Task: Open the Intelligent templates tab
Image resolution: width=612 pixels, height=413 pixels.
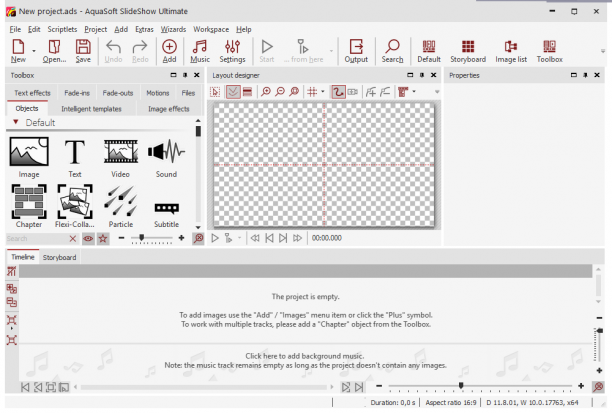Action: (91, 109)
